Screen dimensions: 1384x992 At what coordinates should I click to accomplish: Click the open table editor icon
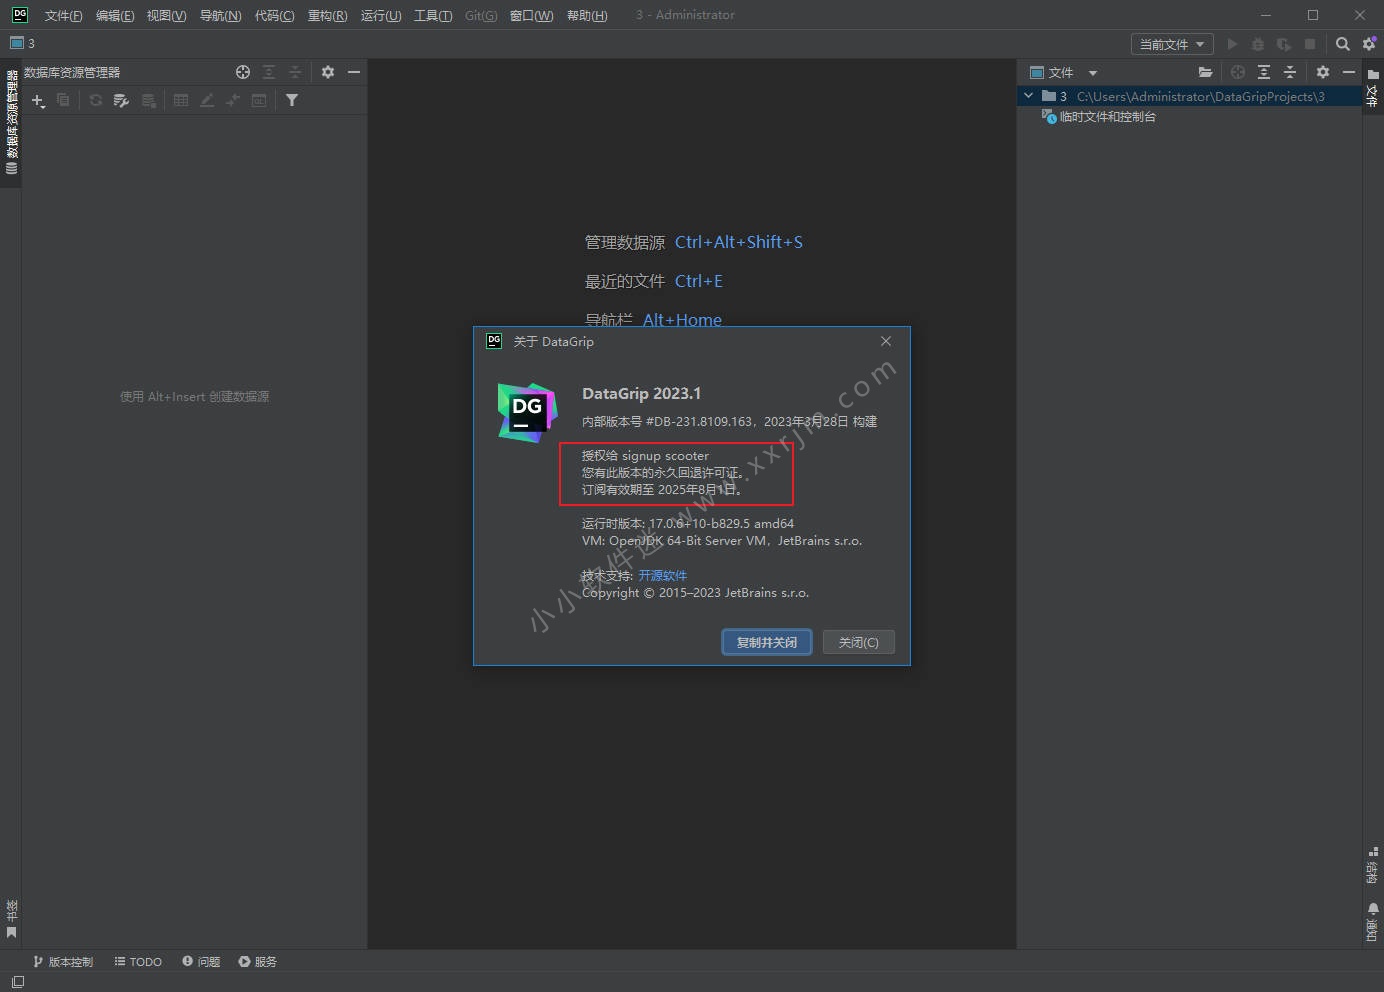point(181,100)
